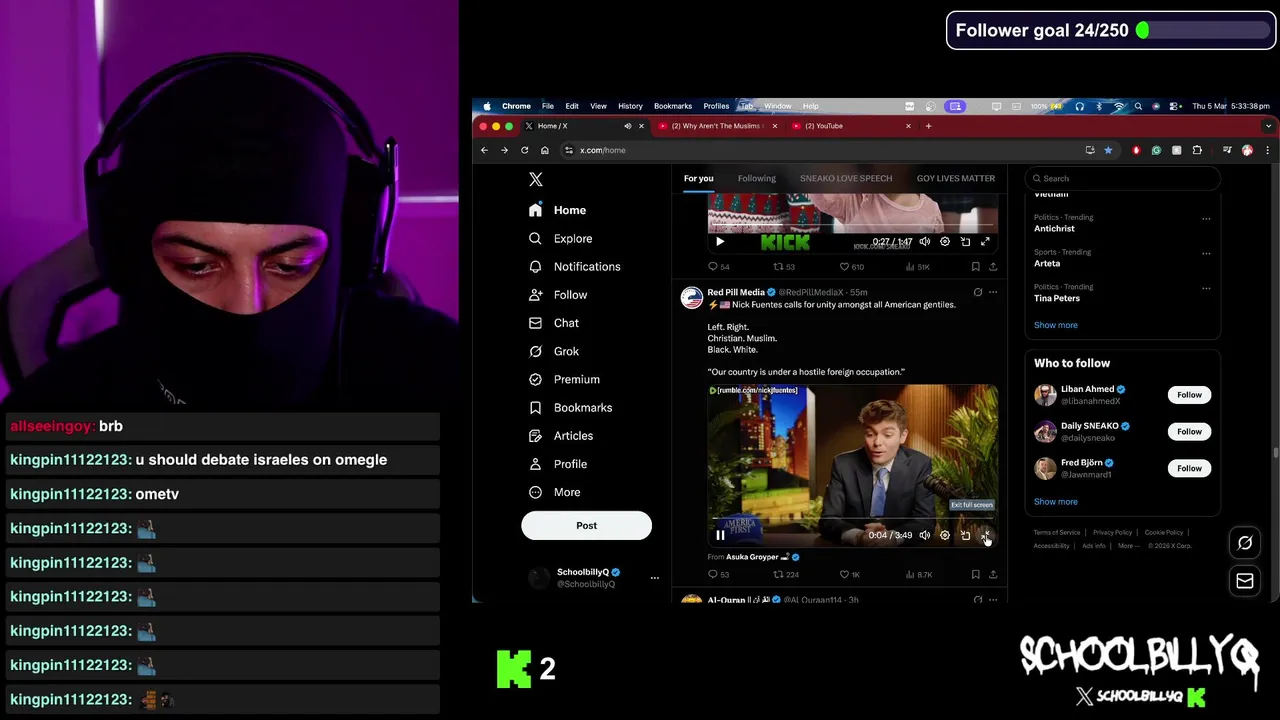
Task: Open Explore in the X sidebar
Action: click(x=560, y=238)
